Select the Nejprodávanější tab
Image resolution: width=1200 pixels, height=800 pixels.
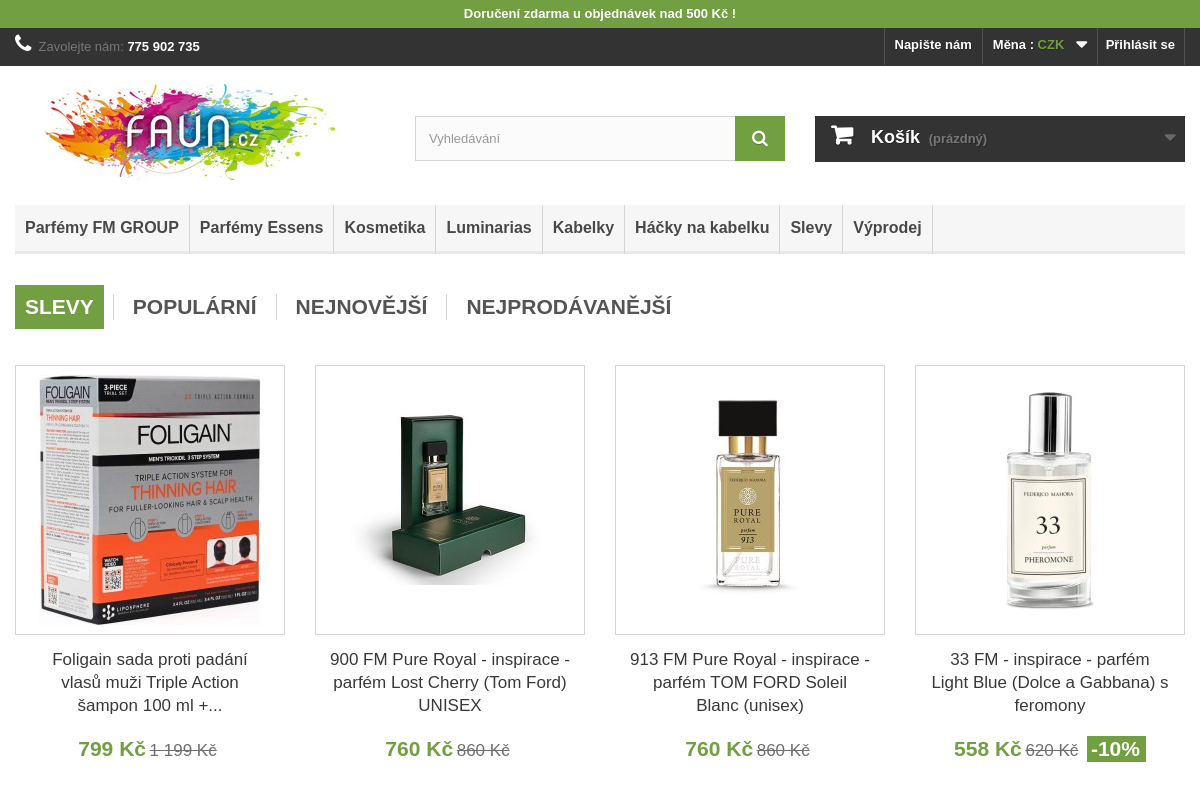568,307
